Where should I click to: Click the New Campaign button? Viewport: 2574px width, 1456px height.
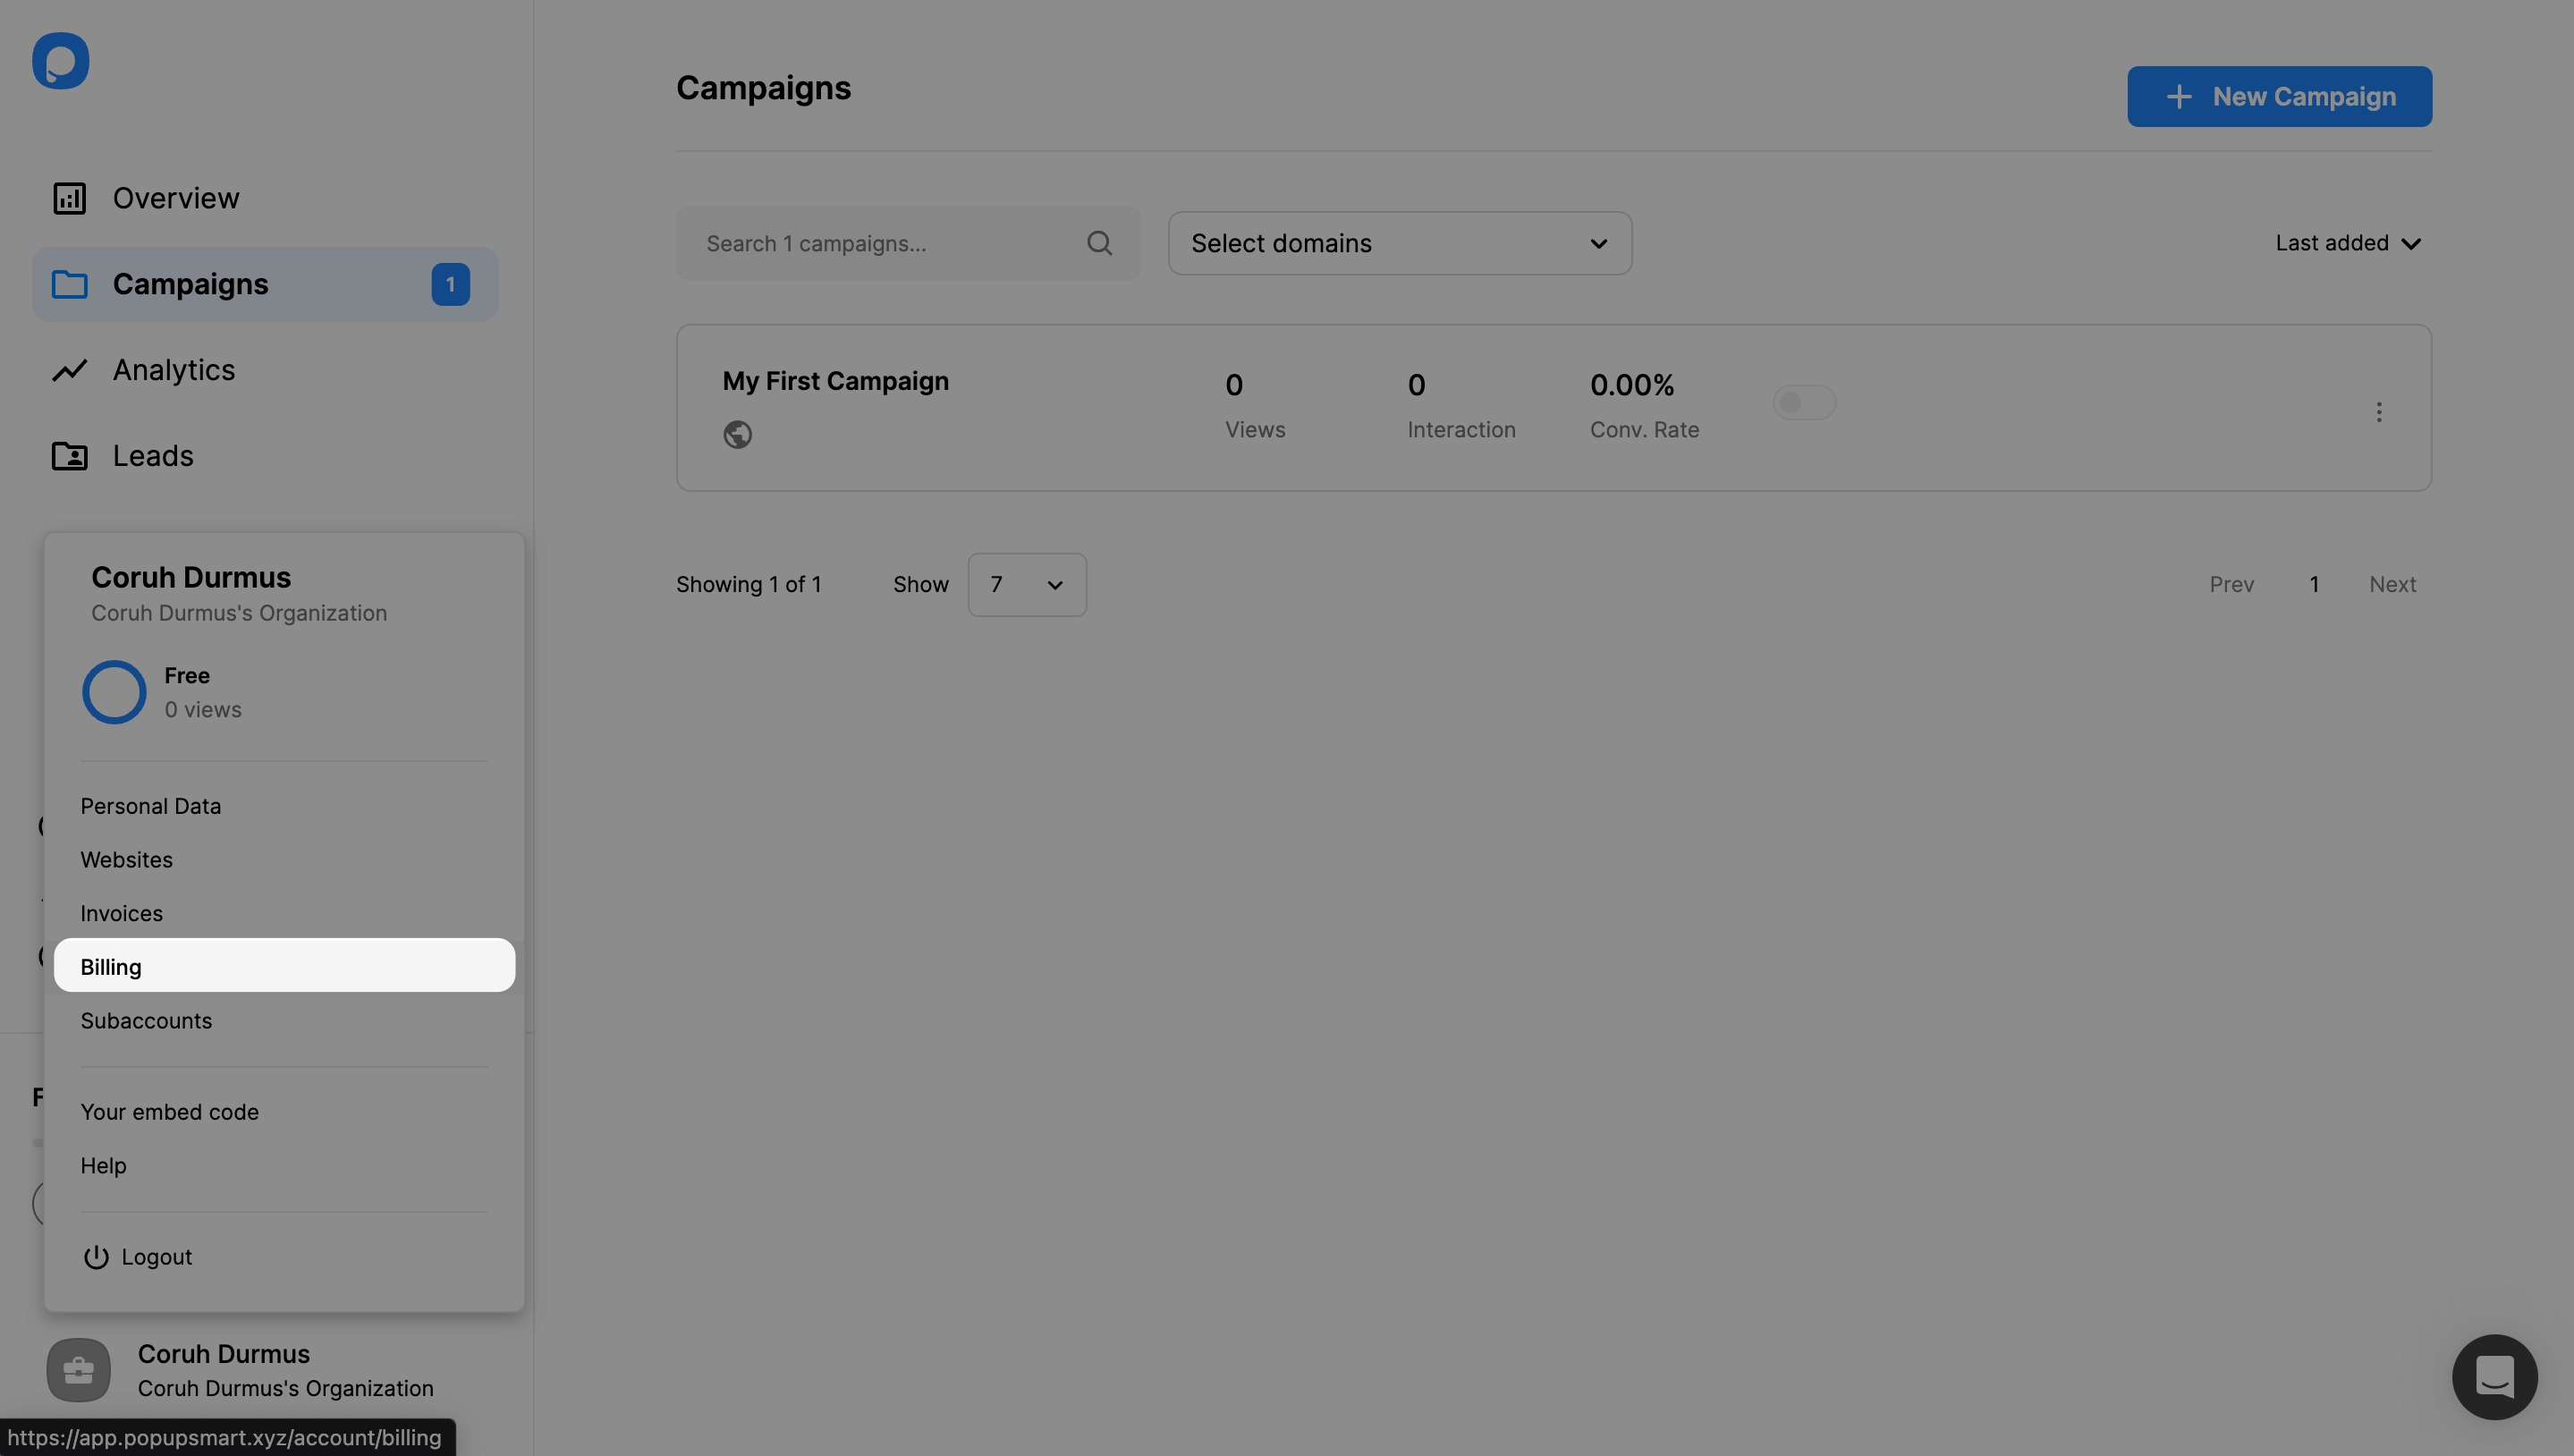pyautogui.click(x=2280, y=96)
